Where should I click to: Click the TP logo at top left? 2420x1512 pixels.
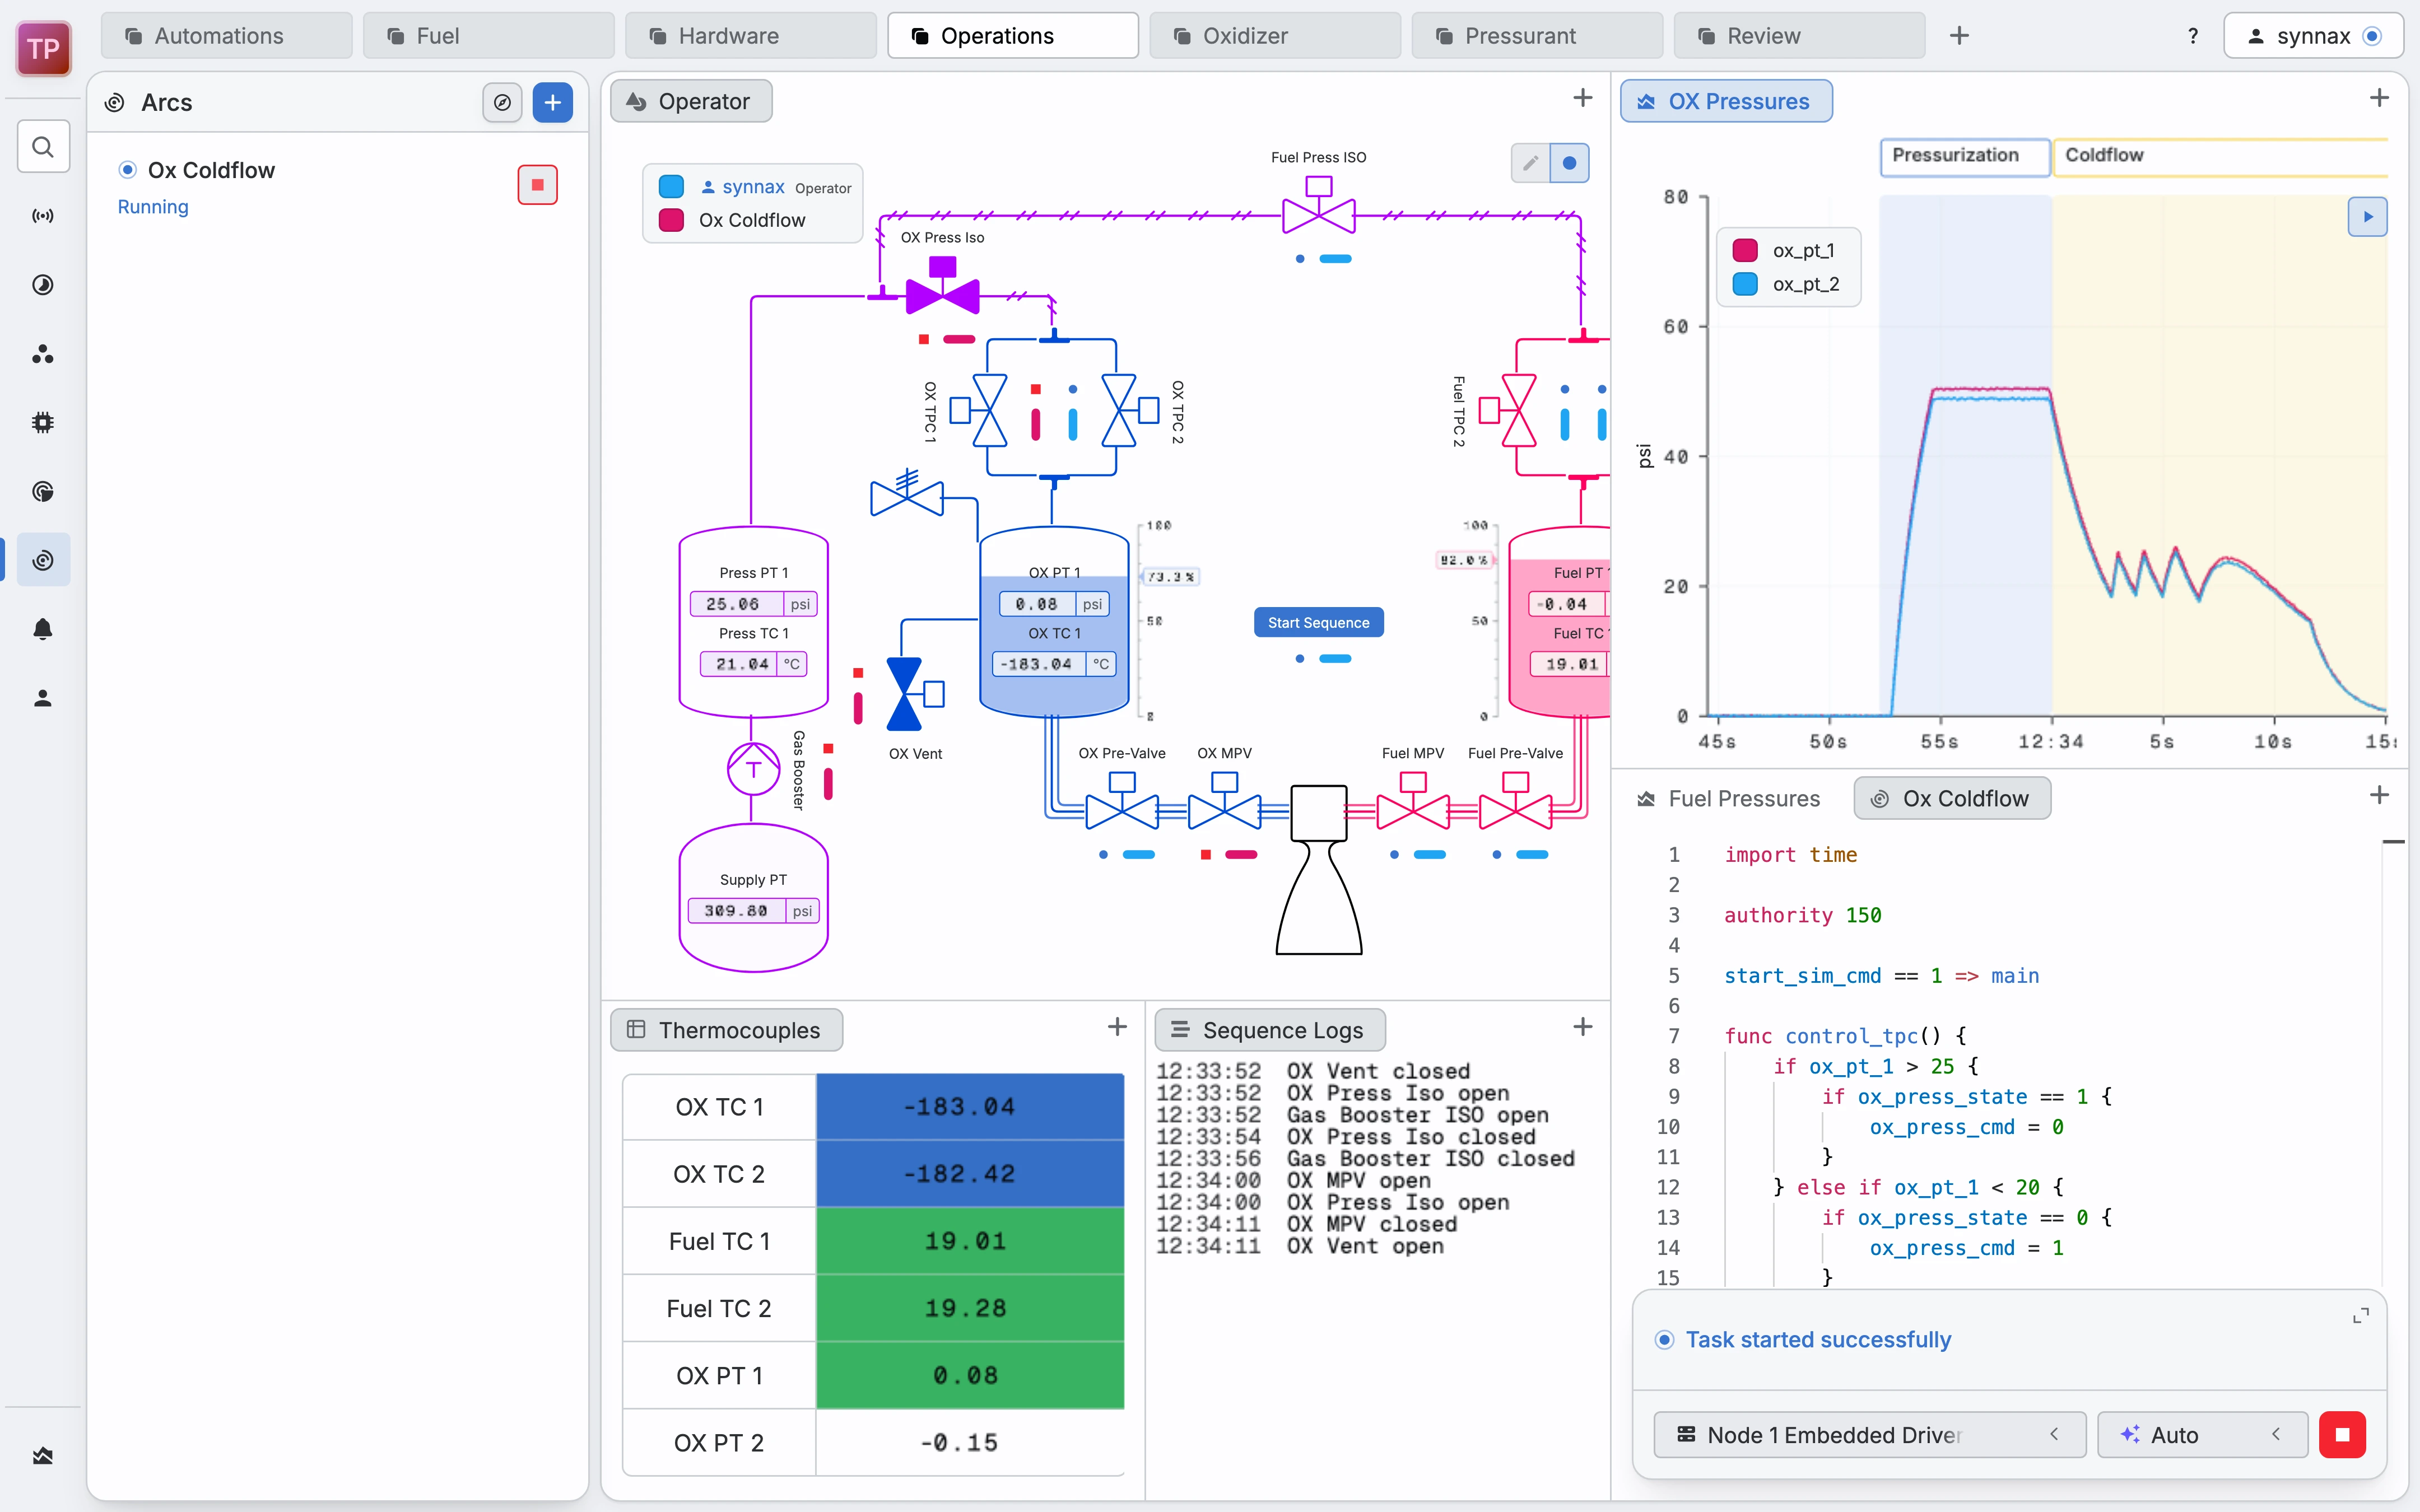(x=44, y=48)
